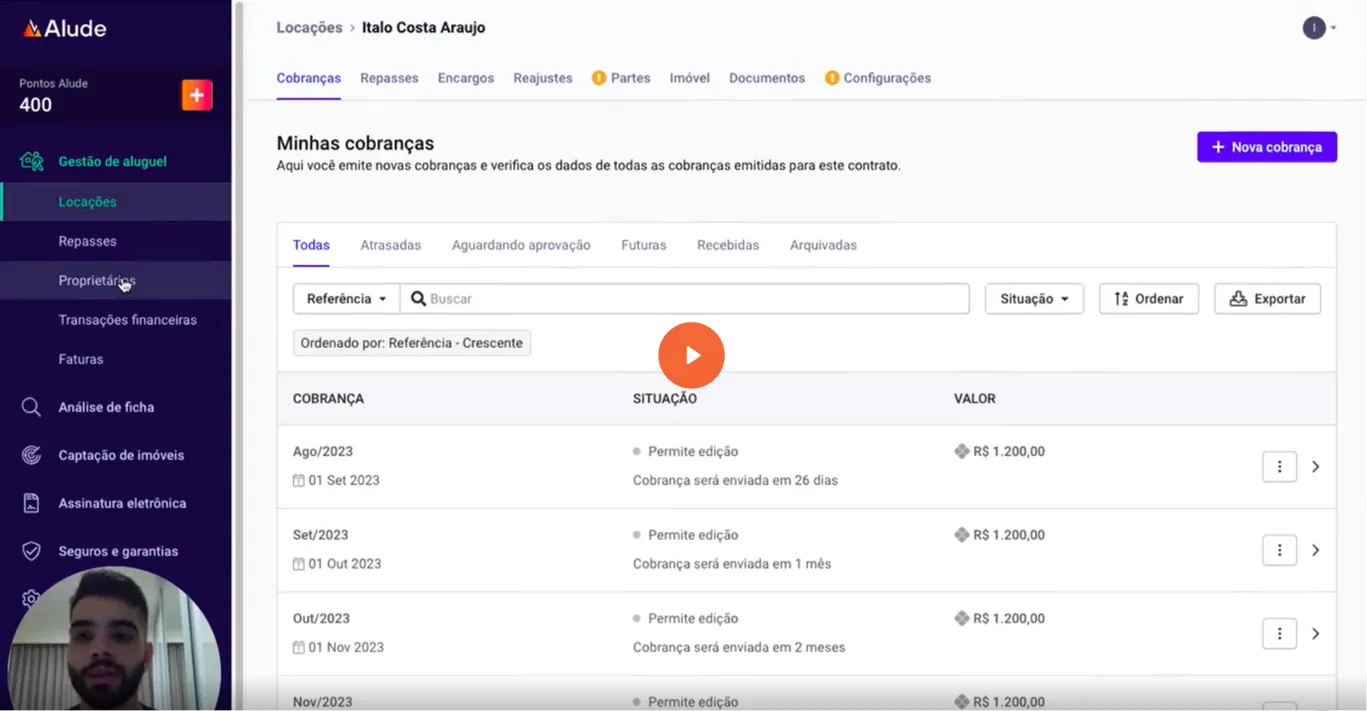
Task: Click the orange plus points button
Action: pos(197,95)
